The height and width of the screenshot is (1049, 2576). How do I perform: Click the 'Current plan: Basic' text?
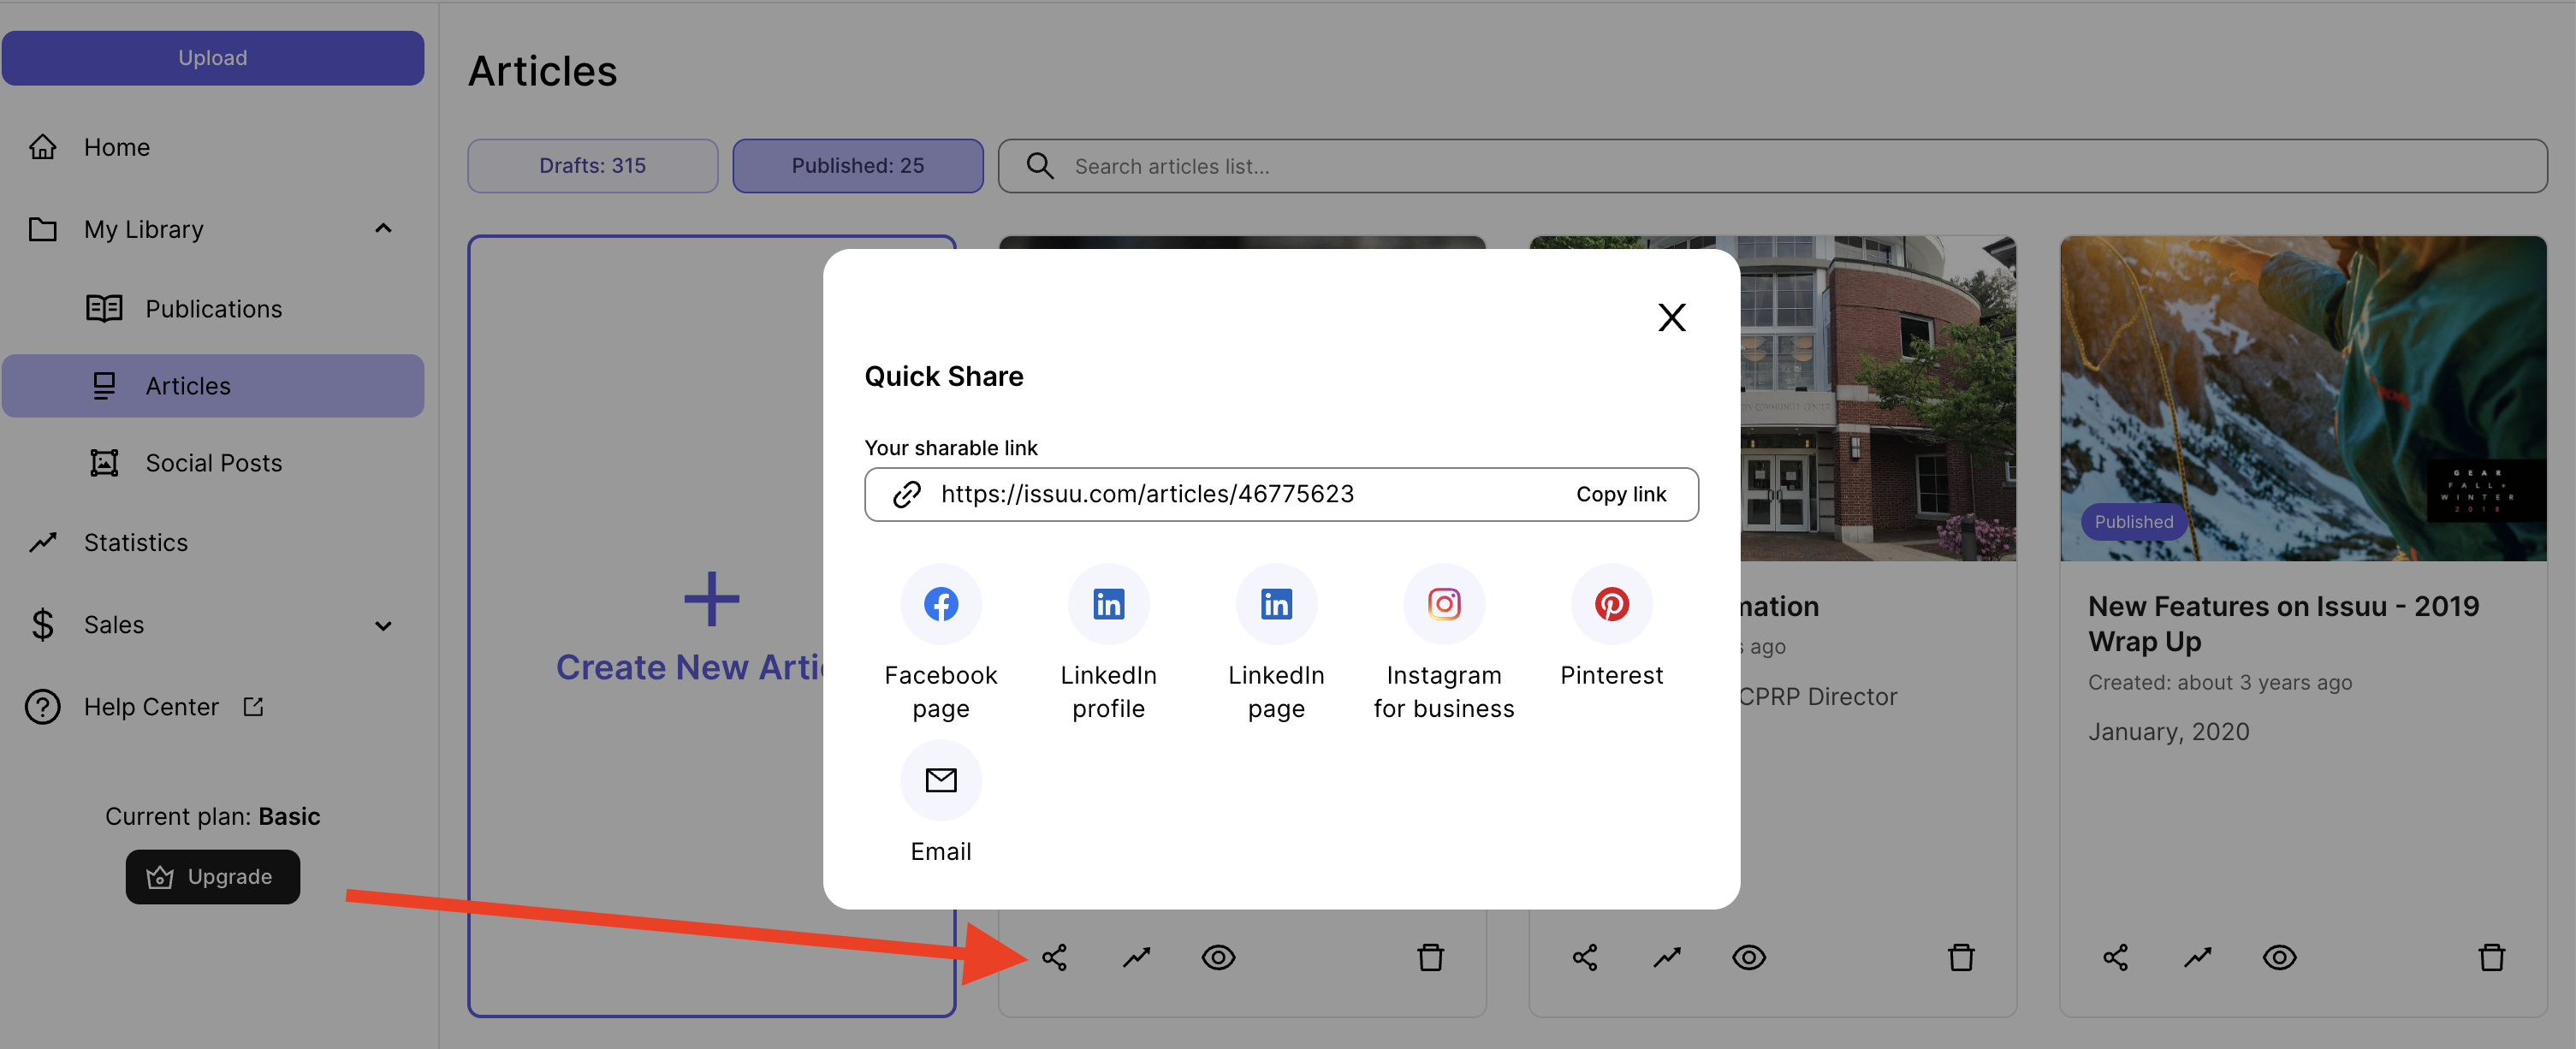click(x=212, y=816)
